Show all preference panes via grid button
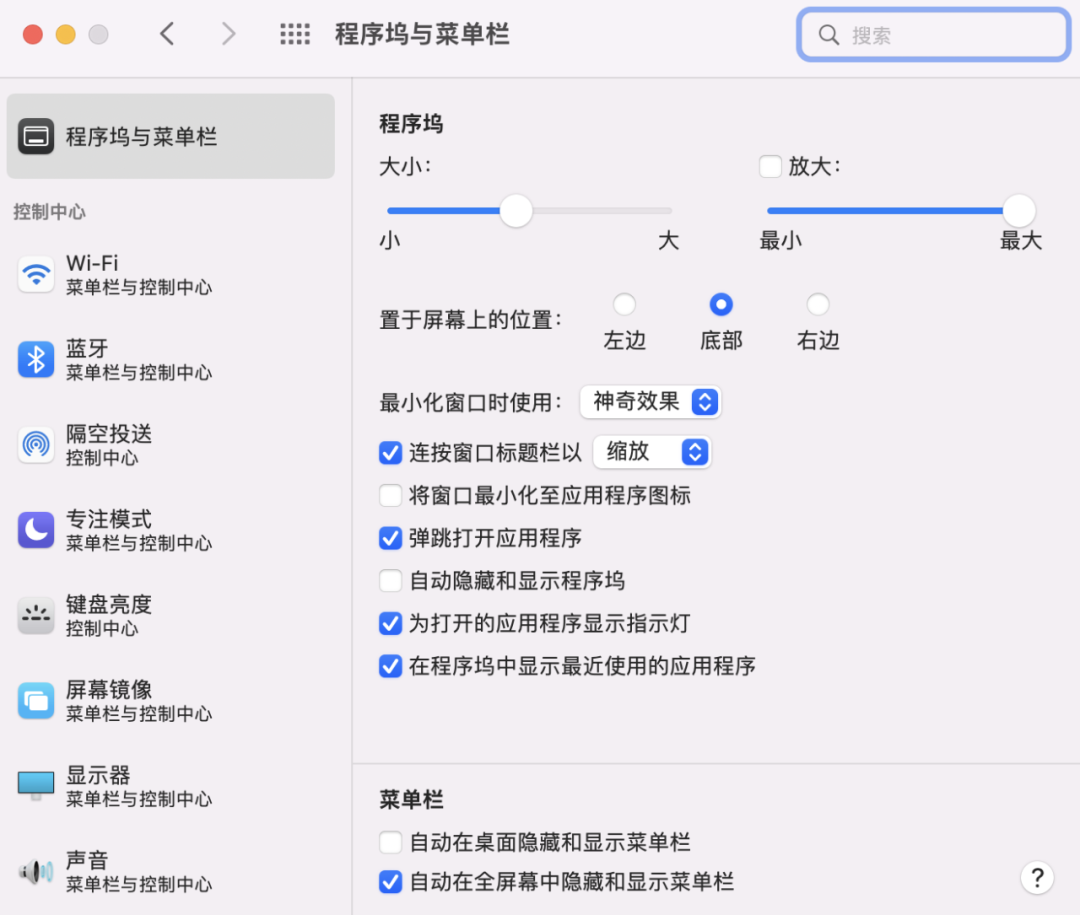Viewport: 1080px width, 915px height. 294,33
